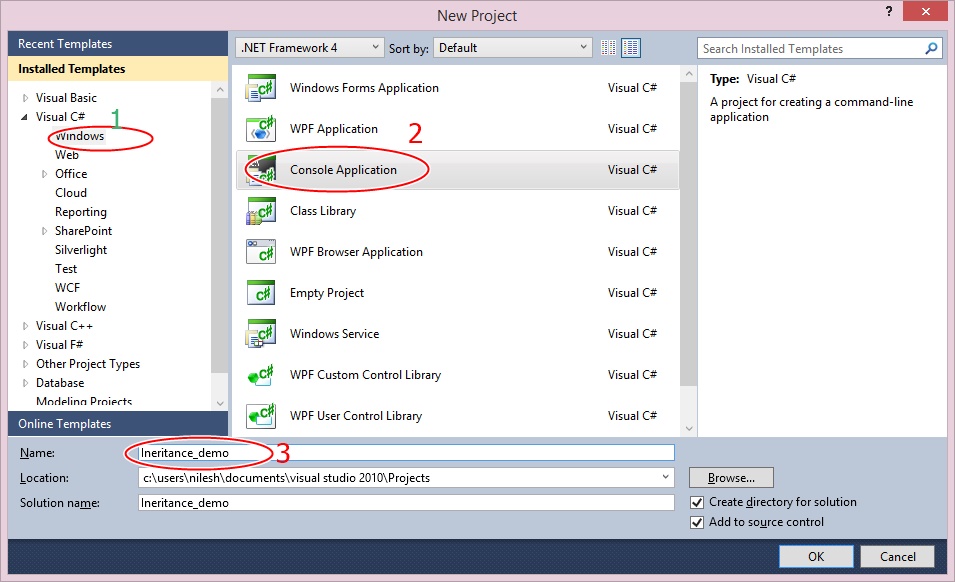Select the WPF Application template icon

(260, 128)
